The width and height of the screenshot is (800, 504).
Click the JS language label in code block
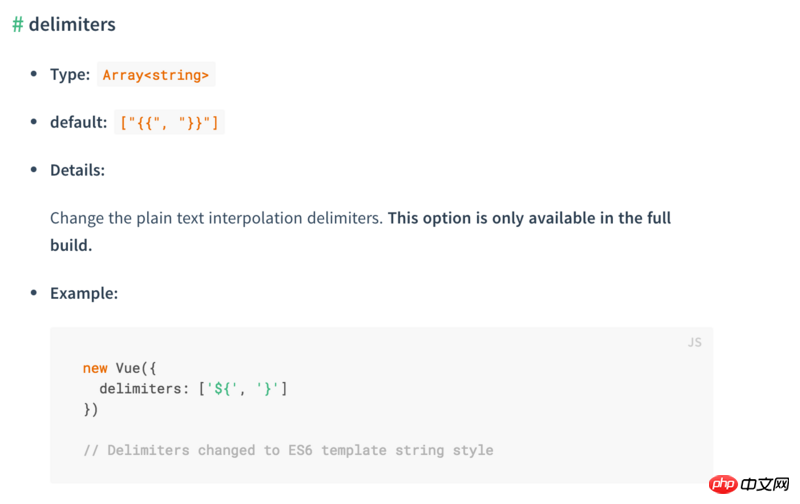pos(694,342)
